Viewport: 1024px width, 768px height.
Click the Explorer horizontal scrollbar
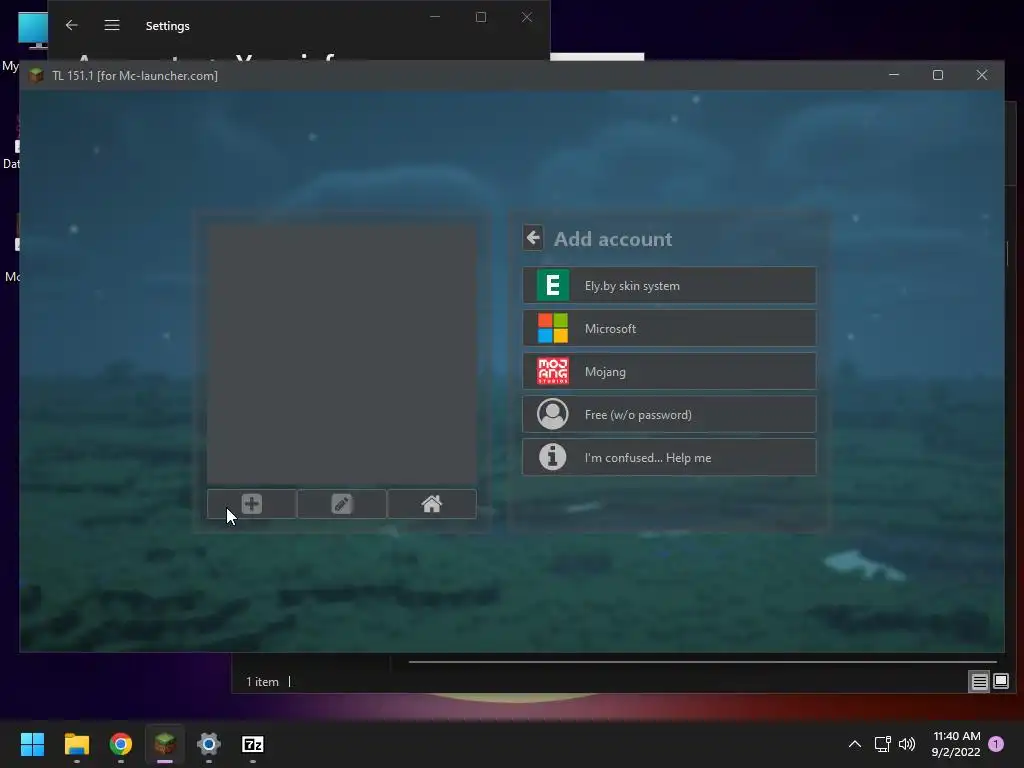click(702, 662)
